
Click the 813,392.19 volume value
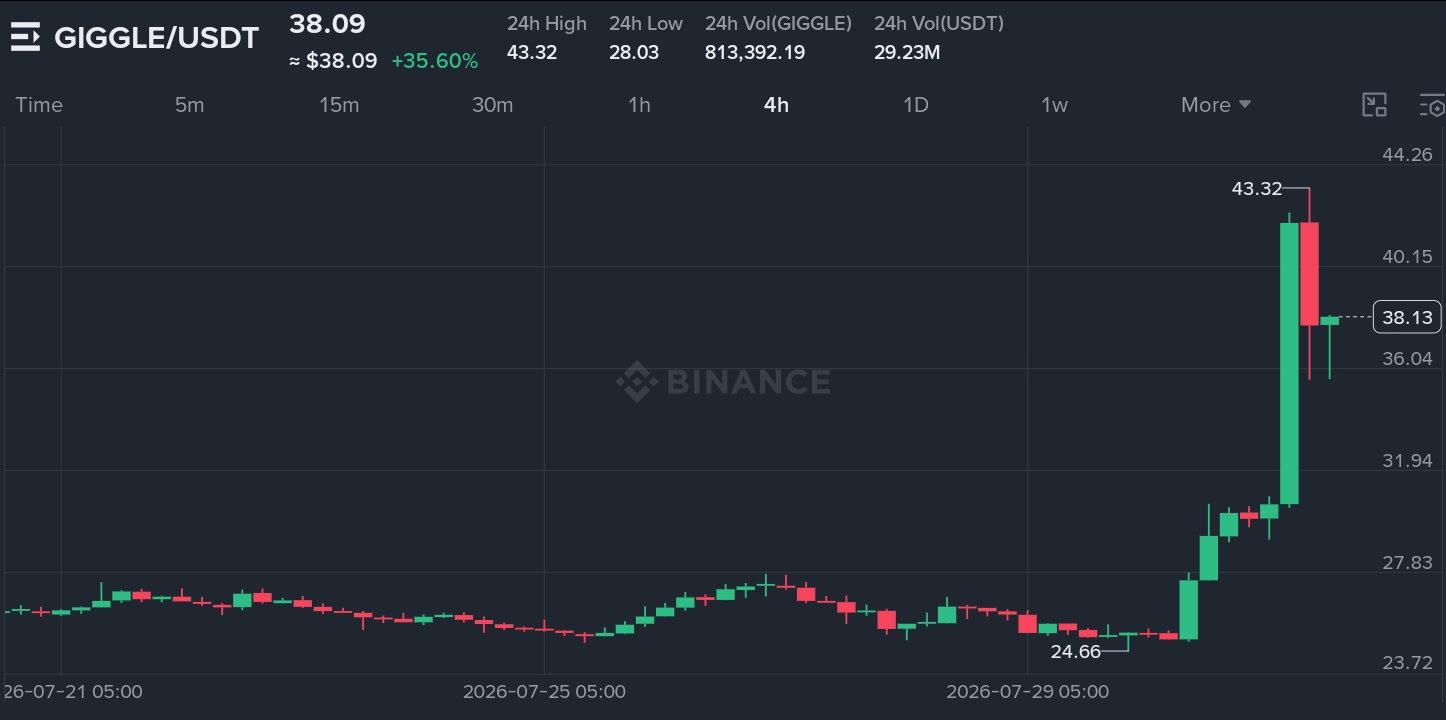point(755,52)
